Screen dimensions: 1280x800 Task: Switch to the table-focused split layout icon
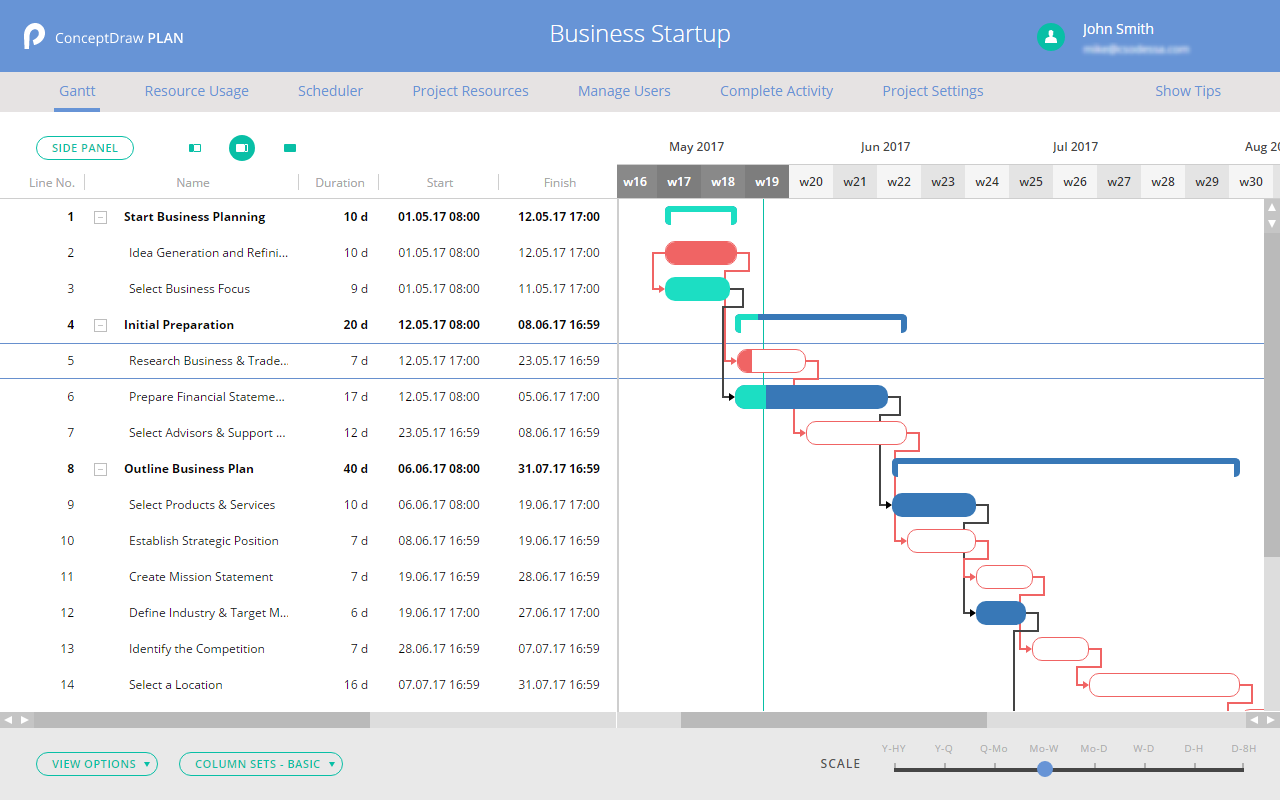pos(195,148)
